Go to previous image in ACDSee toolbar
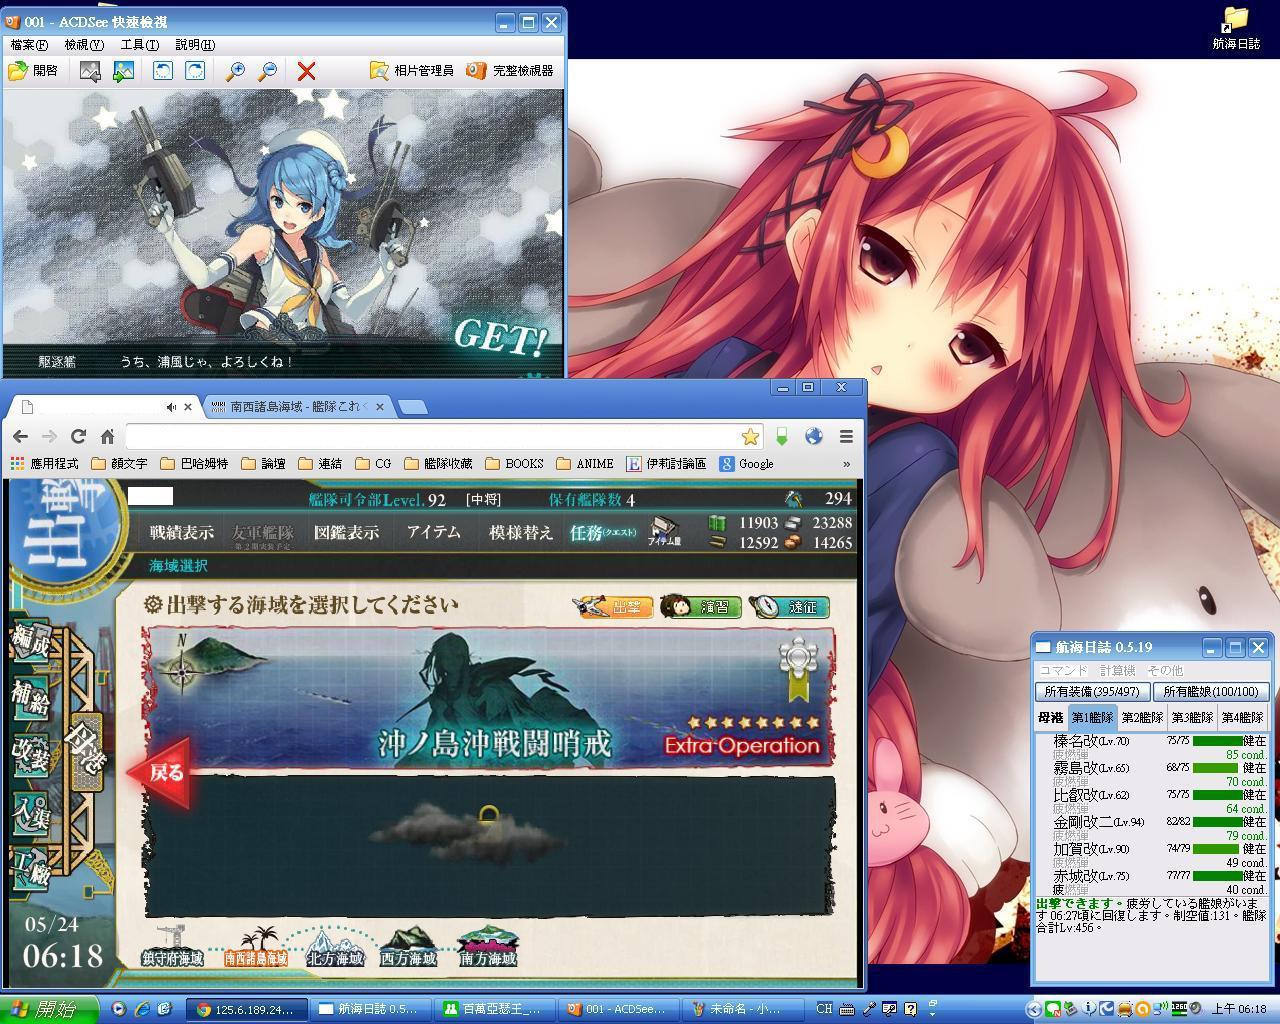This screenshot has height=1024, width=1280. coord(90,71)
